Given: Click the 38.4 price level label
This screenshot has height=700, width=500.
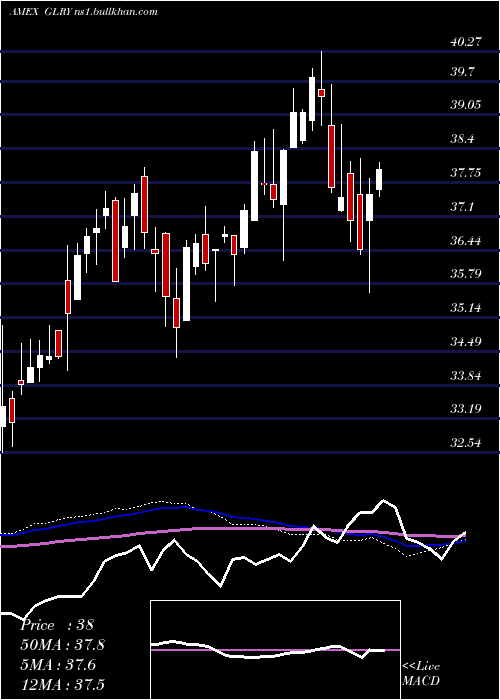Looking at the screenshot, I should (463, 139).
